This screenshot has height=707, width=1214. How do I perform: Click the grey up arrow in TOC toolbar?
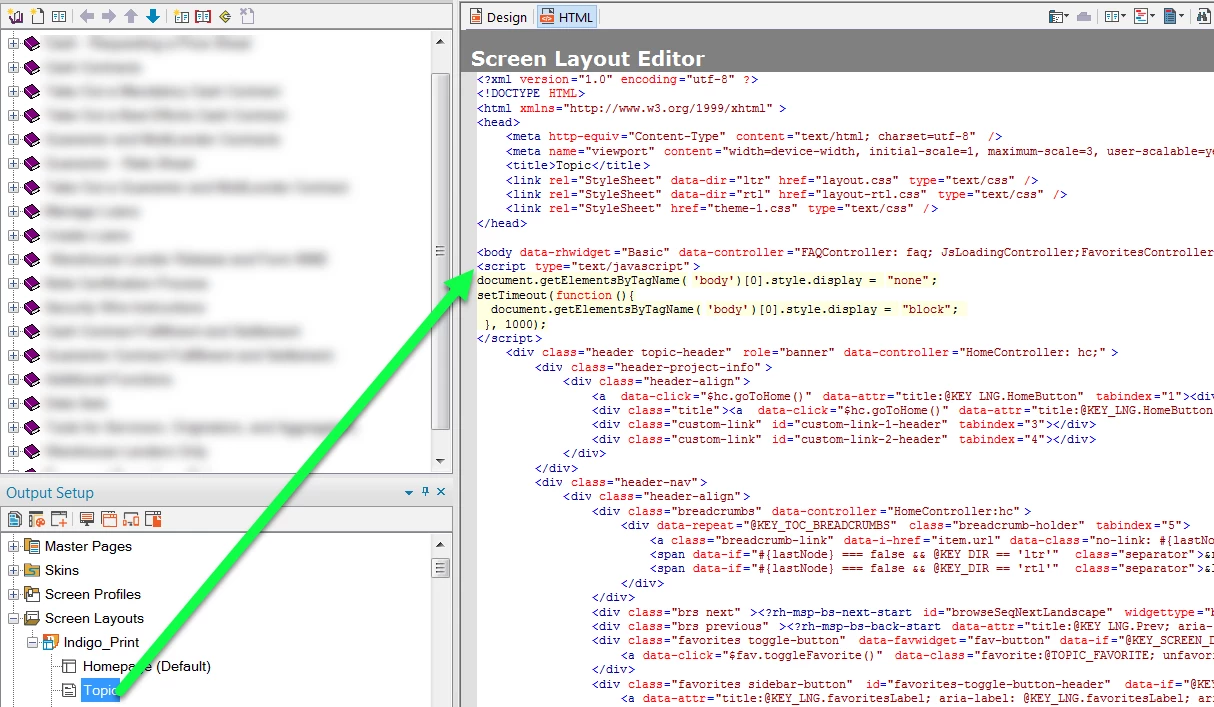[131, 16]
